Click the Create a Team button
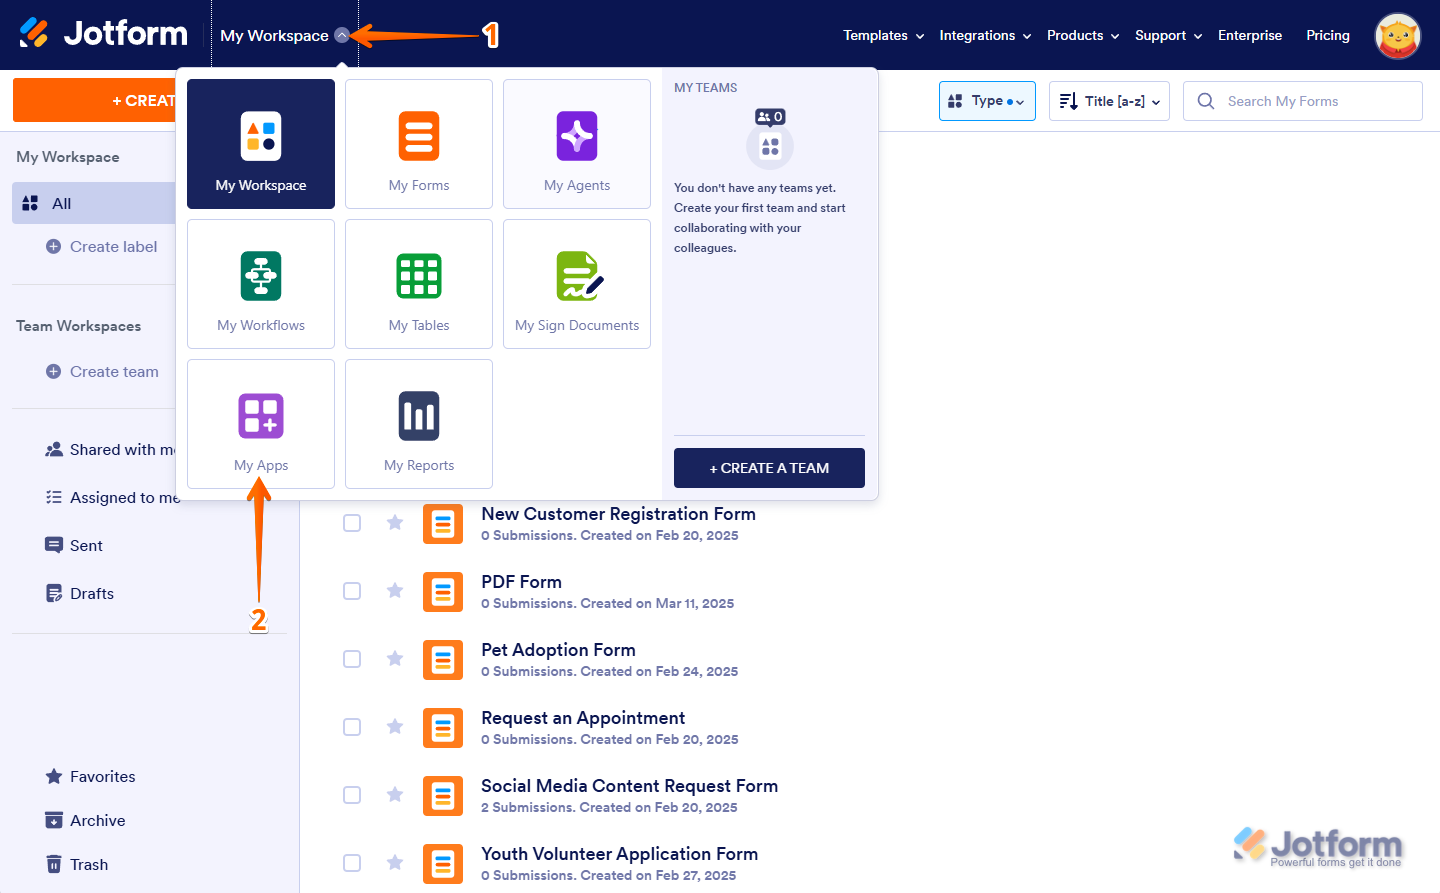The height and width of the screenshot is (893, 1440). coord(769,468)
